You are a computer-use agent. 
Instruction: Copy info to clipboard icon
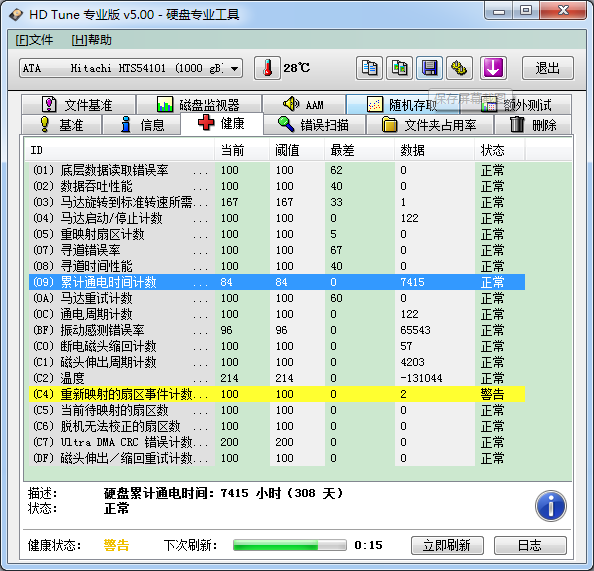(x=369, y=68)
